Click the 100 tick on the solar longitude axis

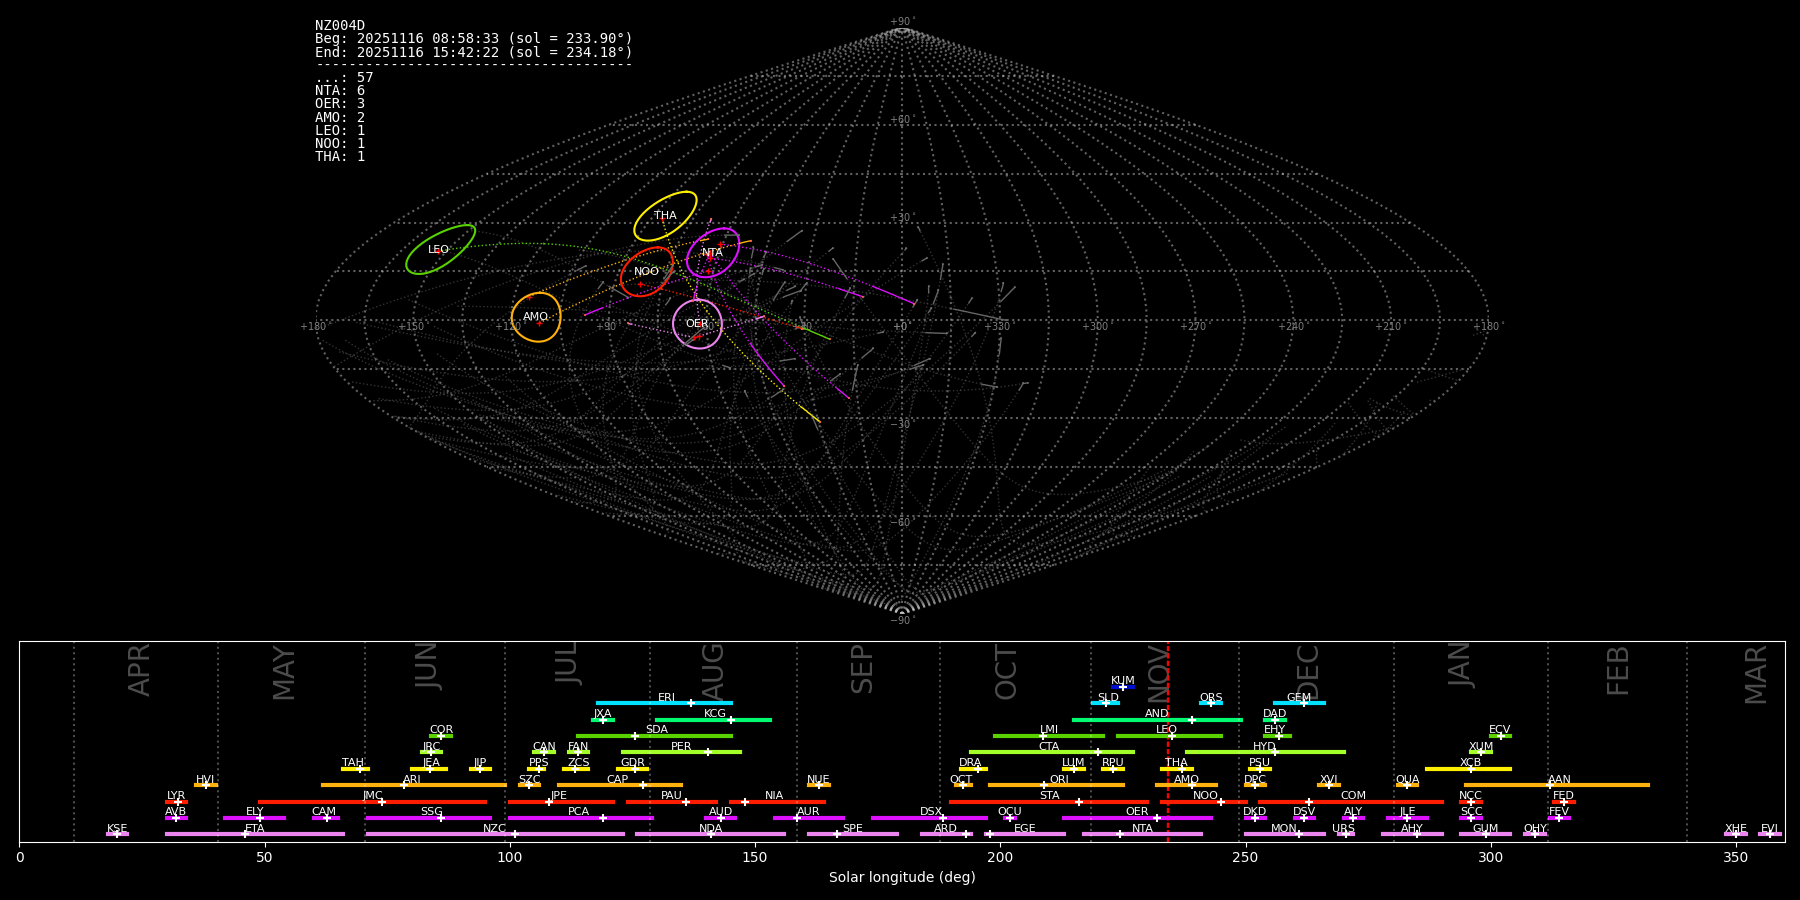click(510, 857)
